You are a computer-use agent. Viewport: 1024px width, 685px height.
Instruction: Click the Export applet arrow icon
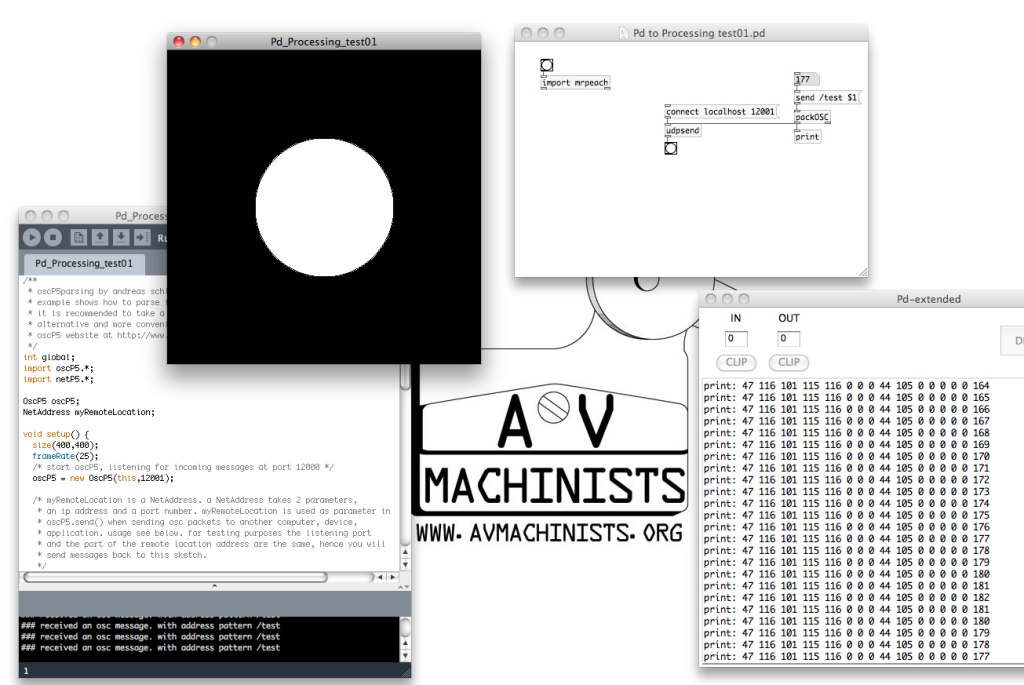[142, 237]
